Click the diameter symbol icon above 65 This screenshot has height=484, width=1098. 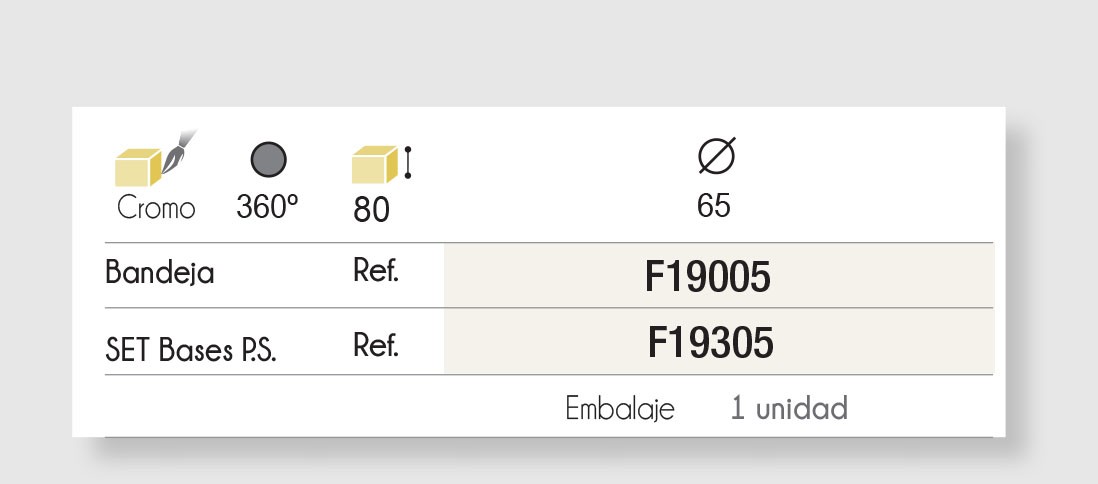coord(717,155)
